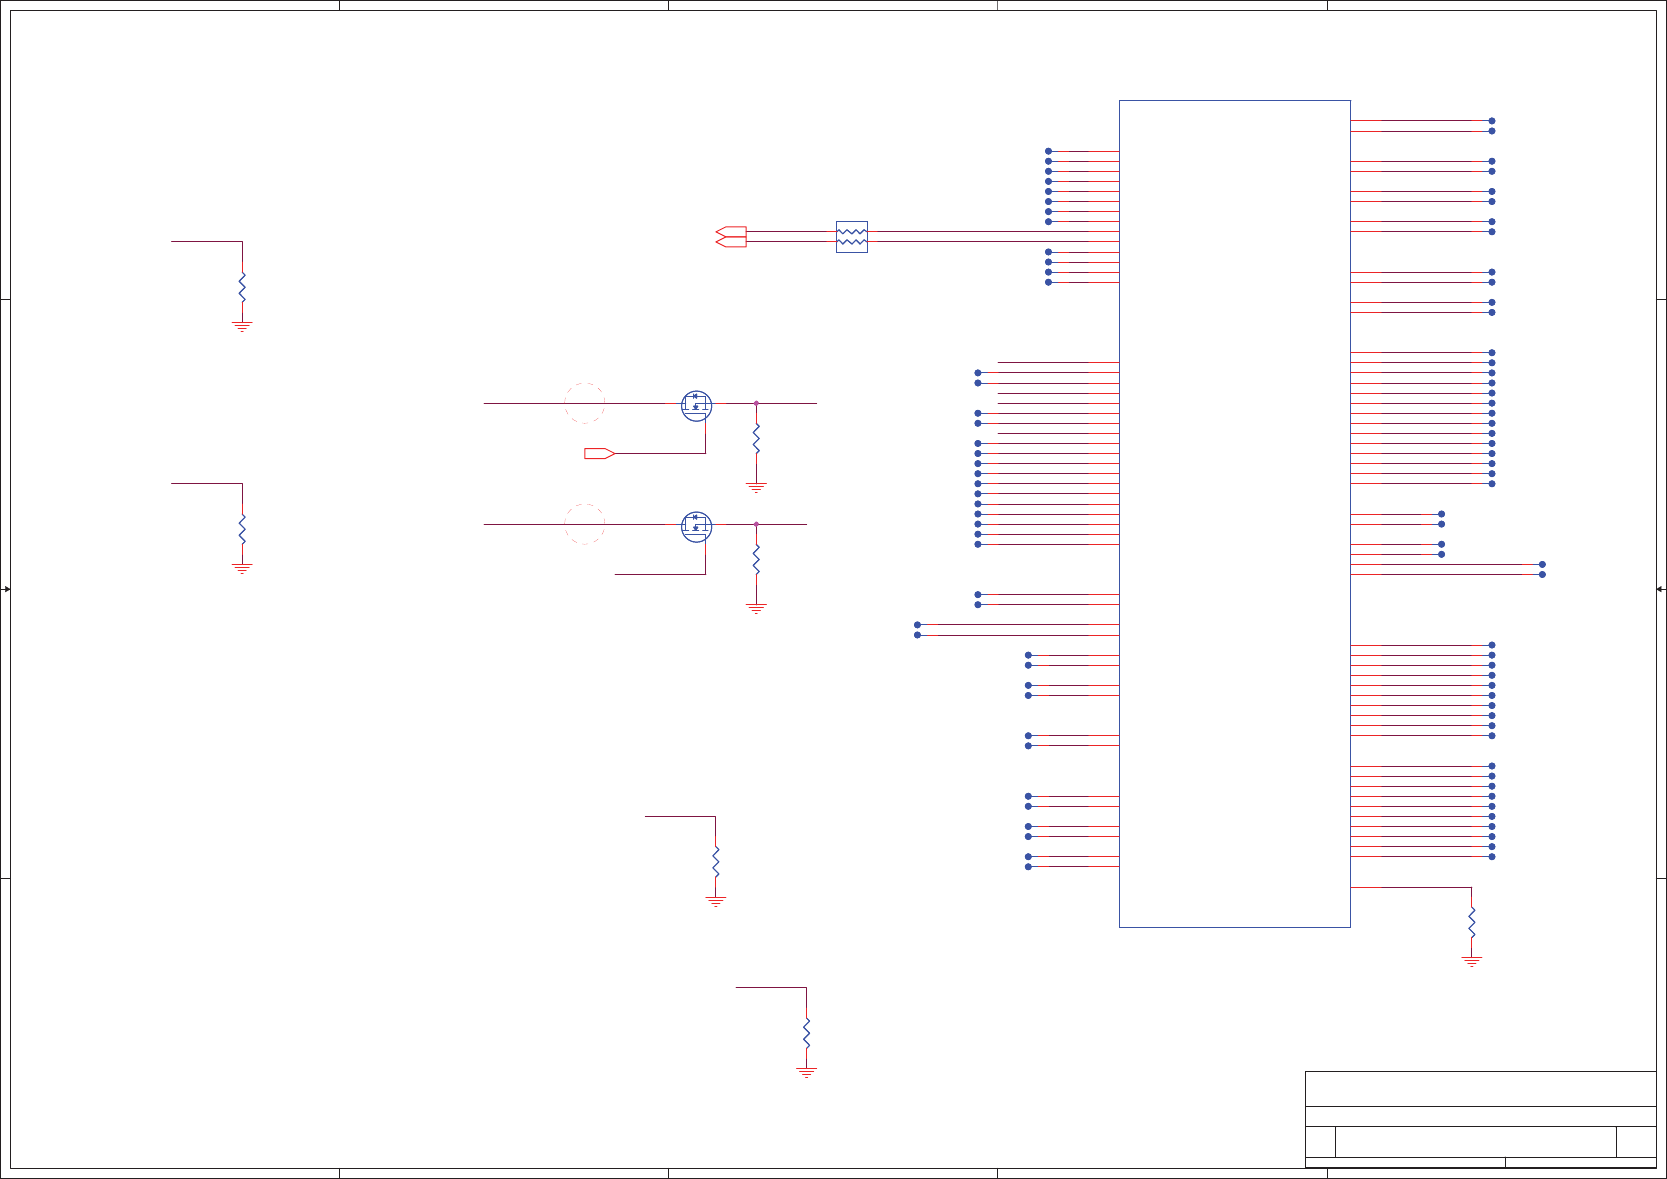Viewport: 1667px width, 1179px height.
Task: Click the upper MOSFET whose gate has a port
Action: point(696,405)
